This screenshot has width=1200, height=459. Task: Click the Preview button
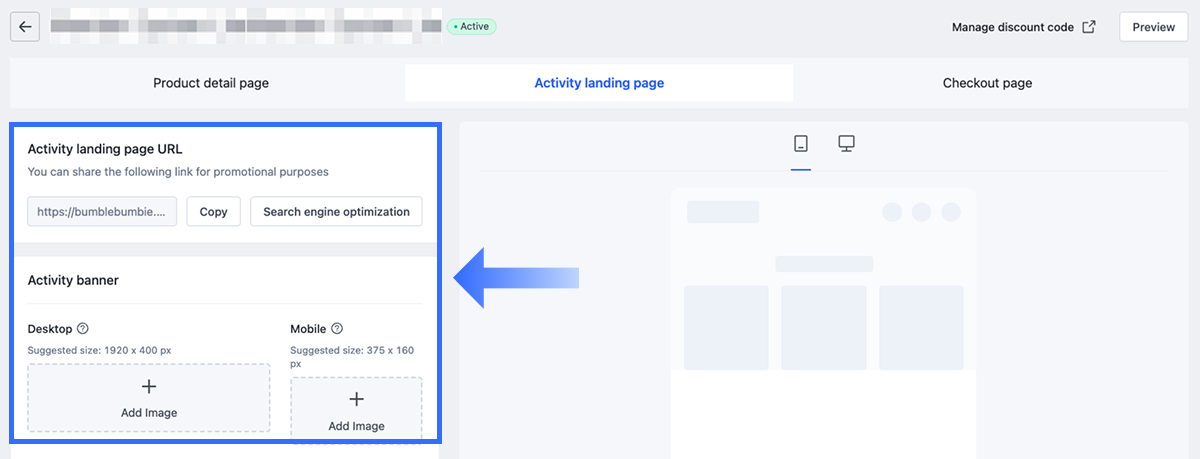pos(1153,27)
